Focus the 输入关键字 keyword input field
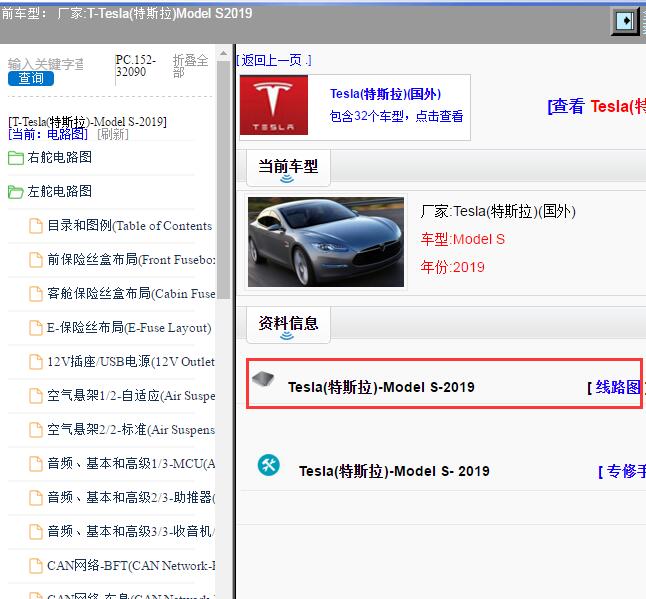This screenshot has height=599, width=646. click(x=46, y=64)
